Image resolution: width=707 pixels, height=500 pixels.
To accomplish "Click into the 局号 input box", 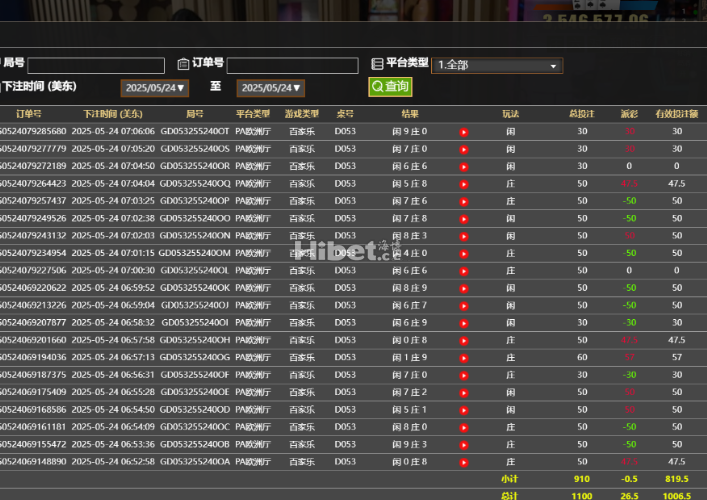I will (x=96, y=66).
